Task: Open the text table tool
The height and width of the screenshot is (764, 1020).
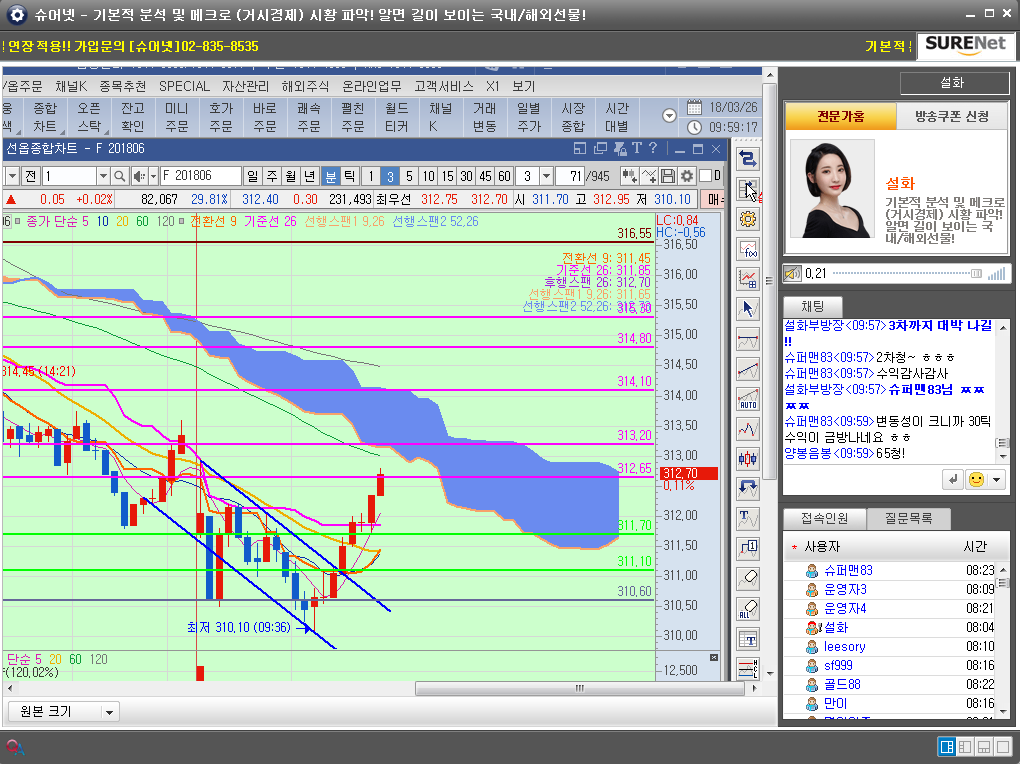Action: click(747, 639)
